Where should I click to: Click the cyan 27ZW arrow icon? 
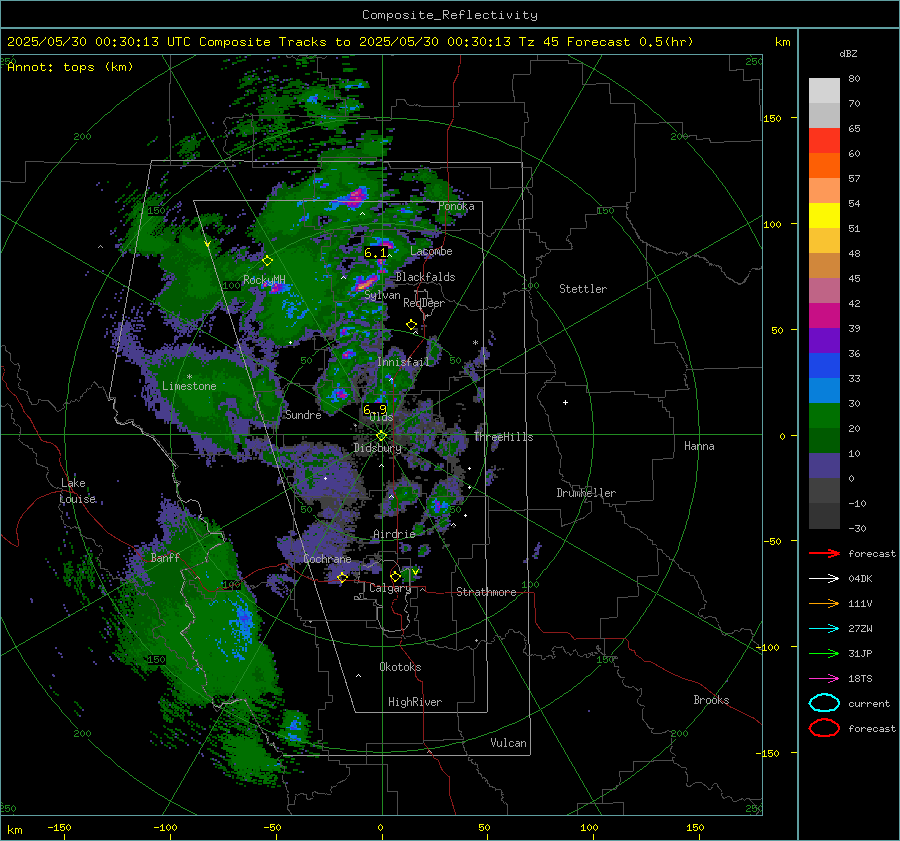pos(824,629)
